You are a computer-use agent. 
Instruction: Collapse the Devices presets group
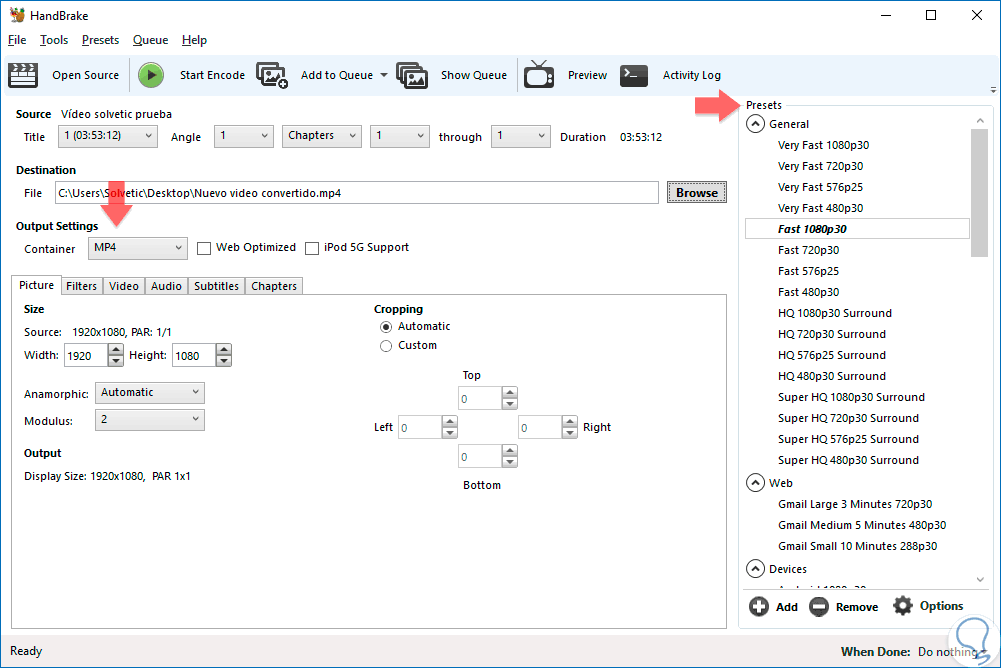755,568
